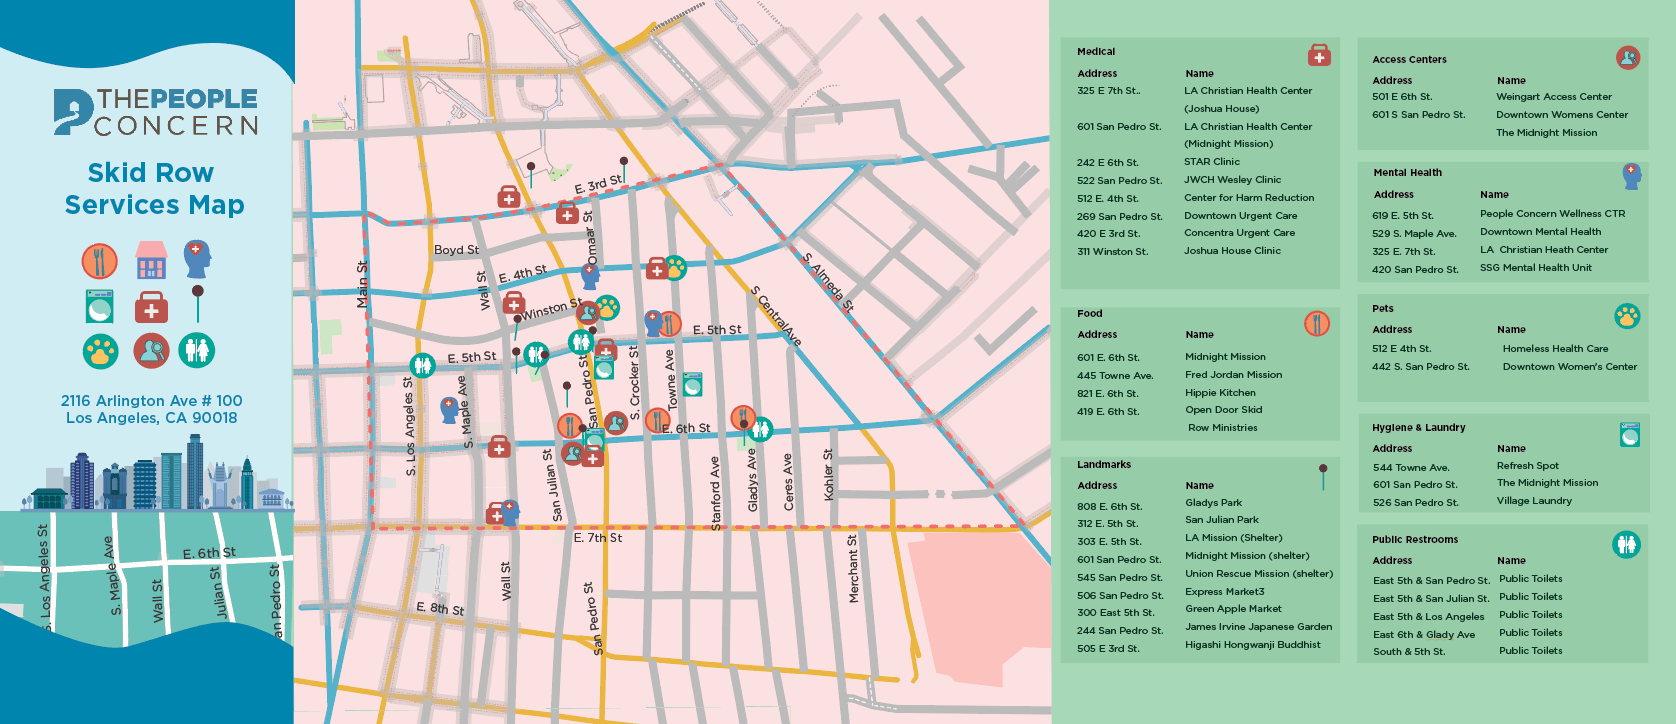The height and width of the screenshot is (724, 1676).
Task: Click the "South & 5th St." restroom address
Action: (x=1409, y=652)
